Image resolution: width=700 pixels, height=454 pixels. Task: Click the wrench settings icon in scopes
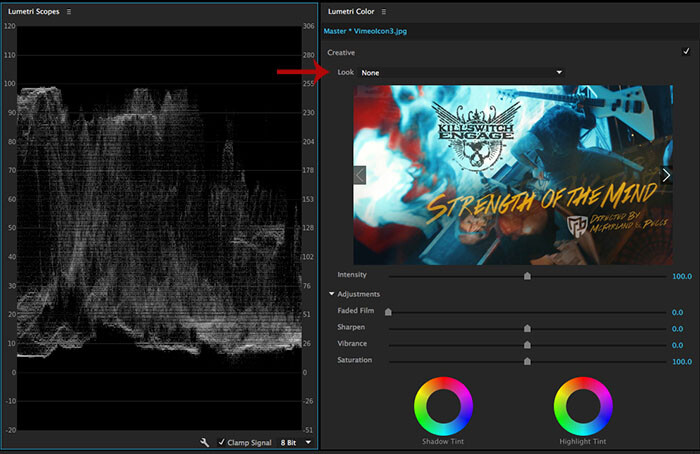click(204, 442)
